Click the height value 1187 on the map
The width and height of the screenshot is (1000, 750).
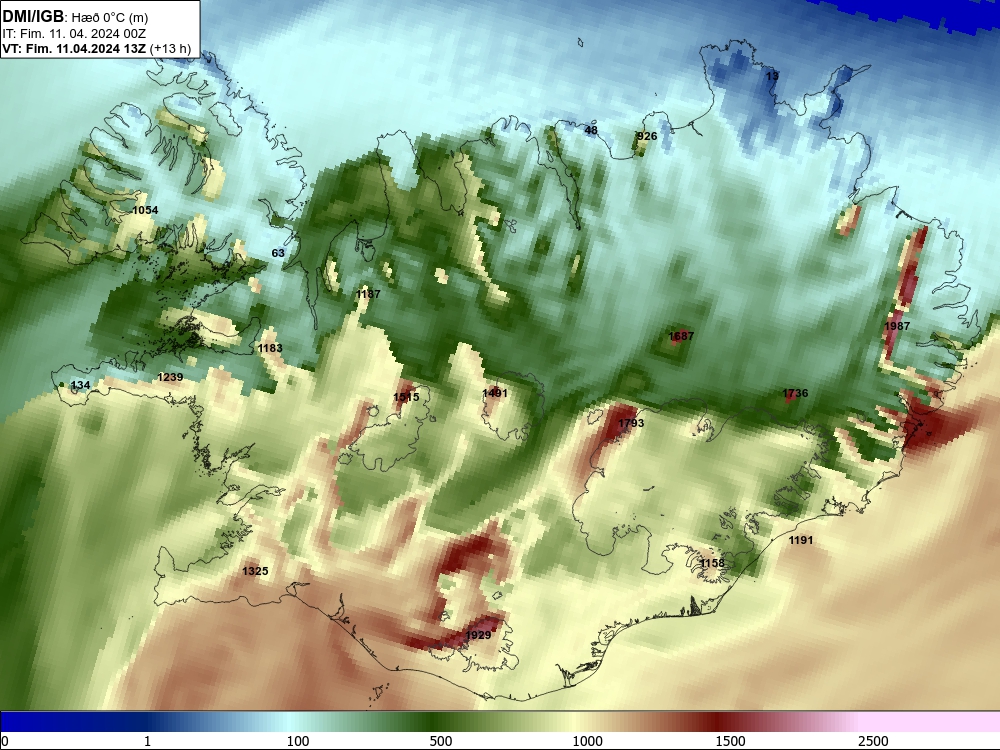[x=368, y=294]
